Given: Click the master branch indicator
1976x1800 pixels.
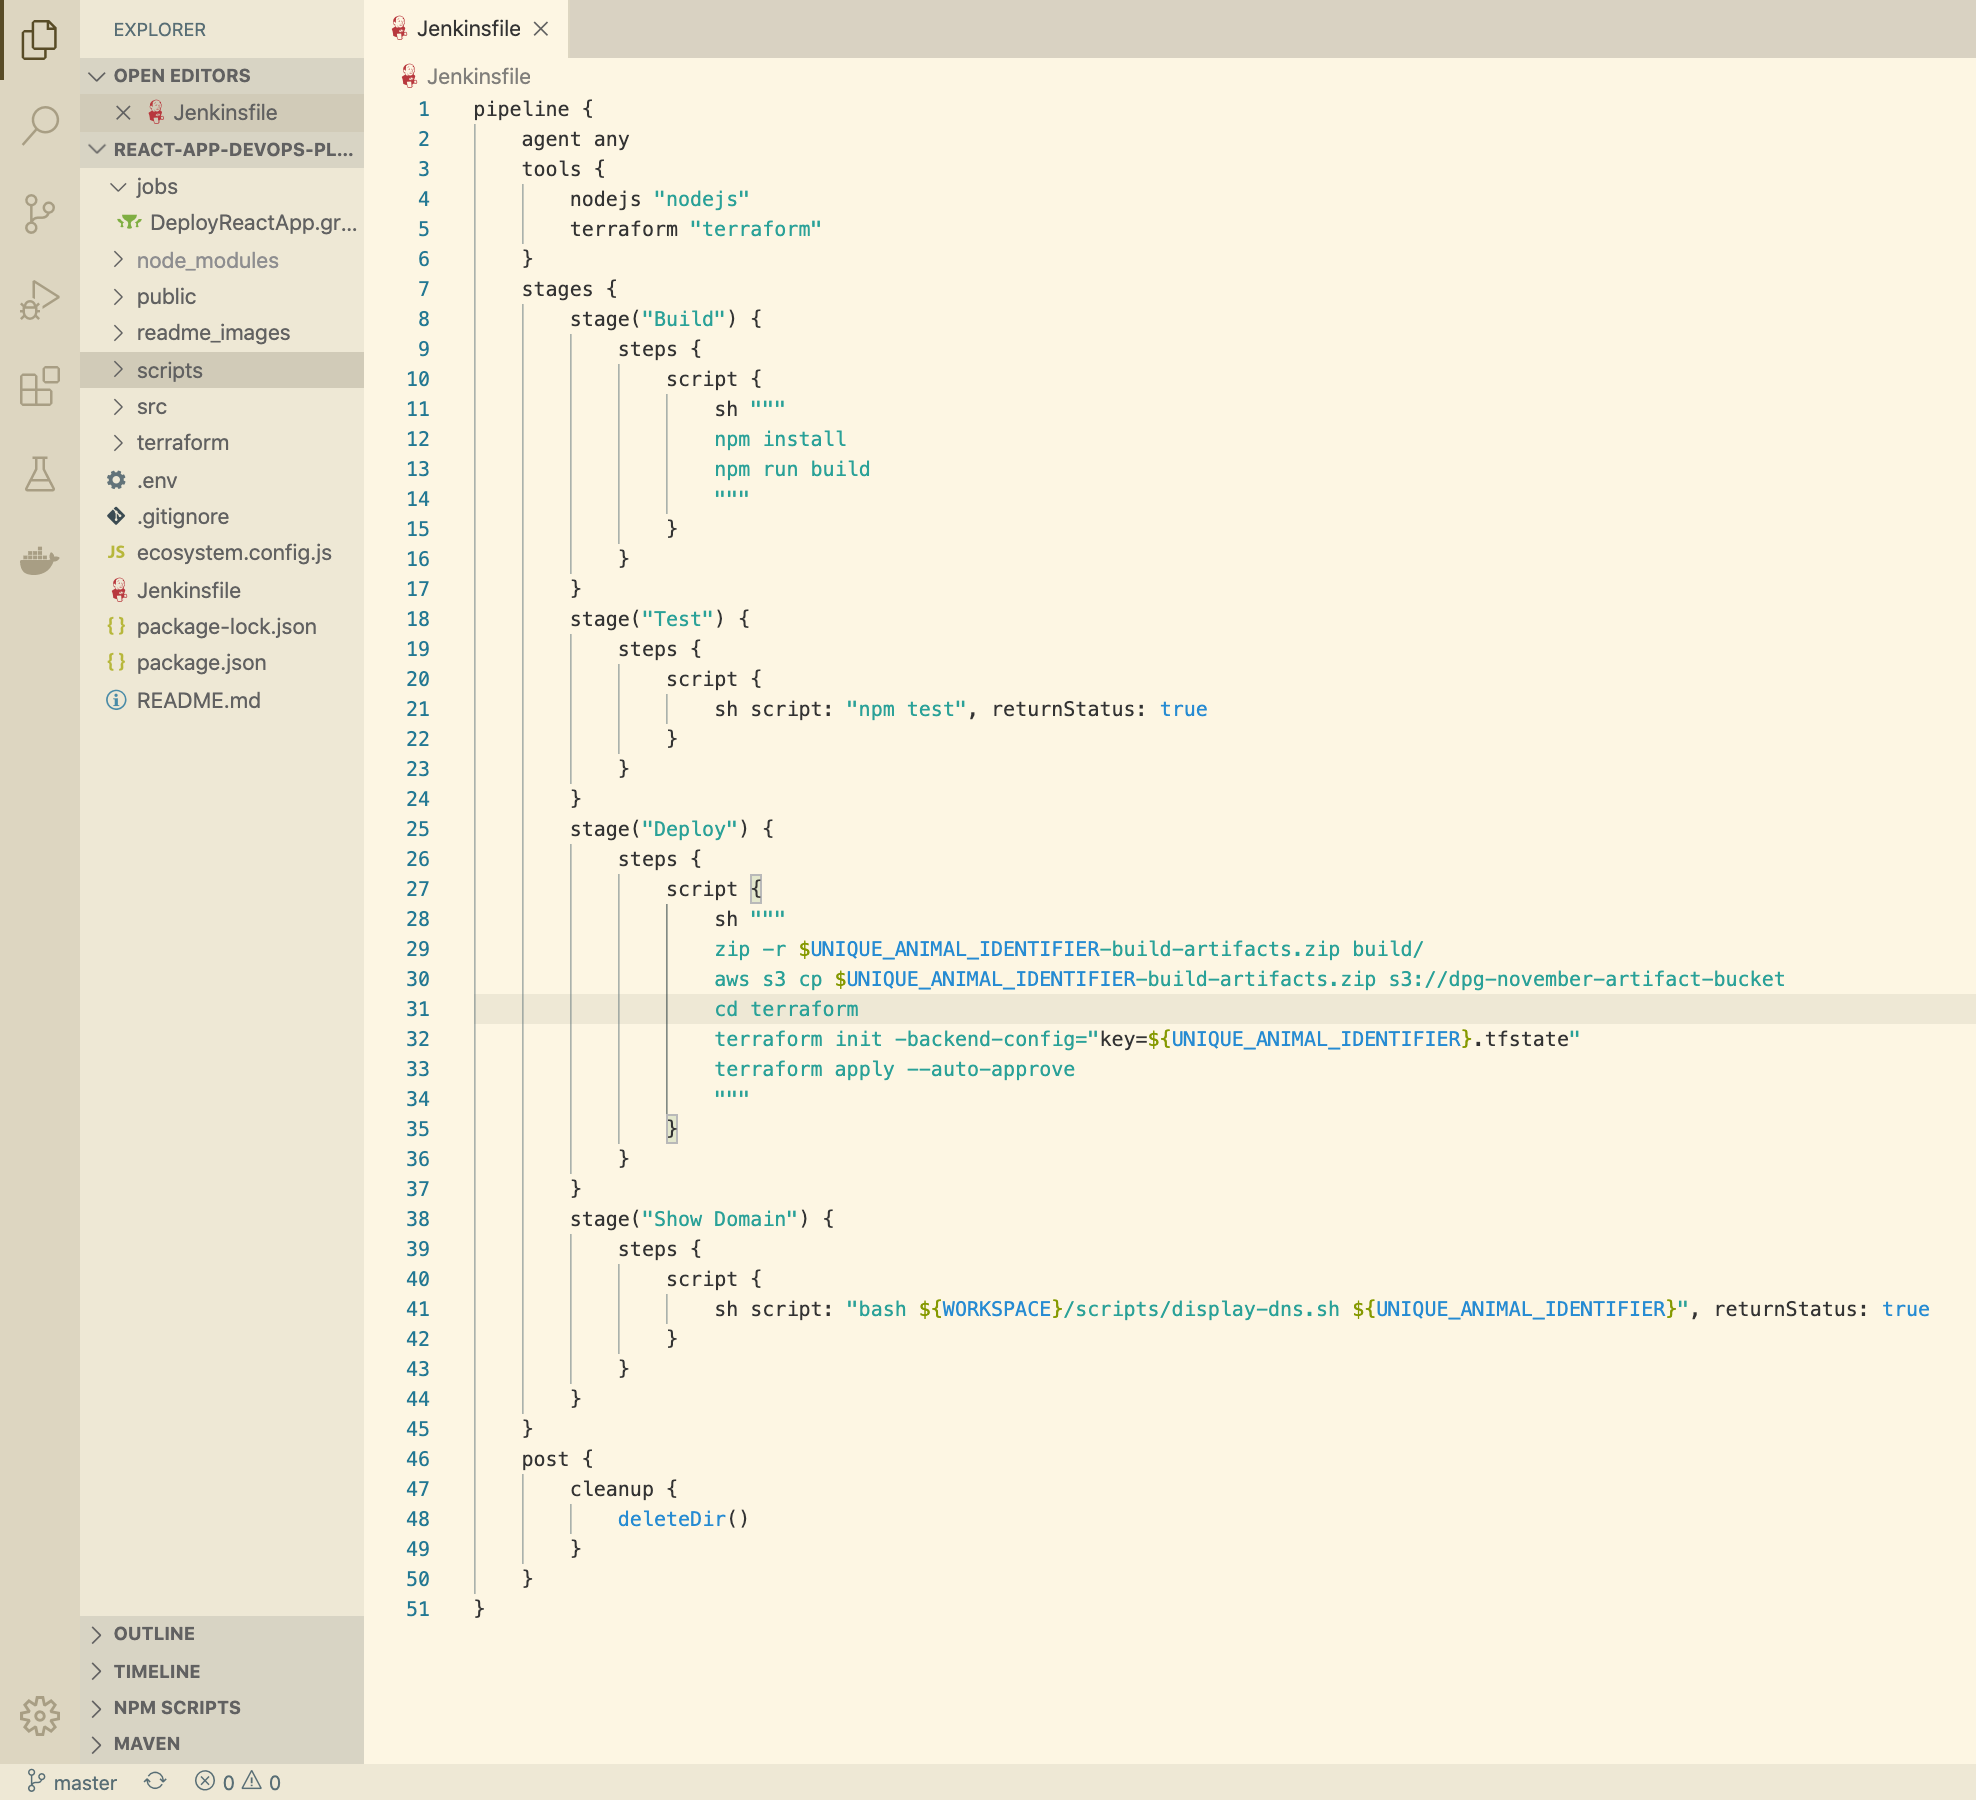Looking at the screenshot, I should coord(72,1781).
